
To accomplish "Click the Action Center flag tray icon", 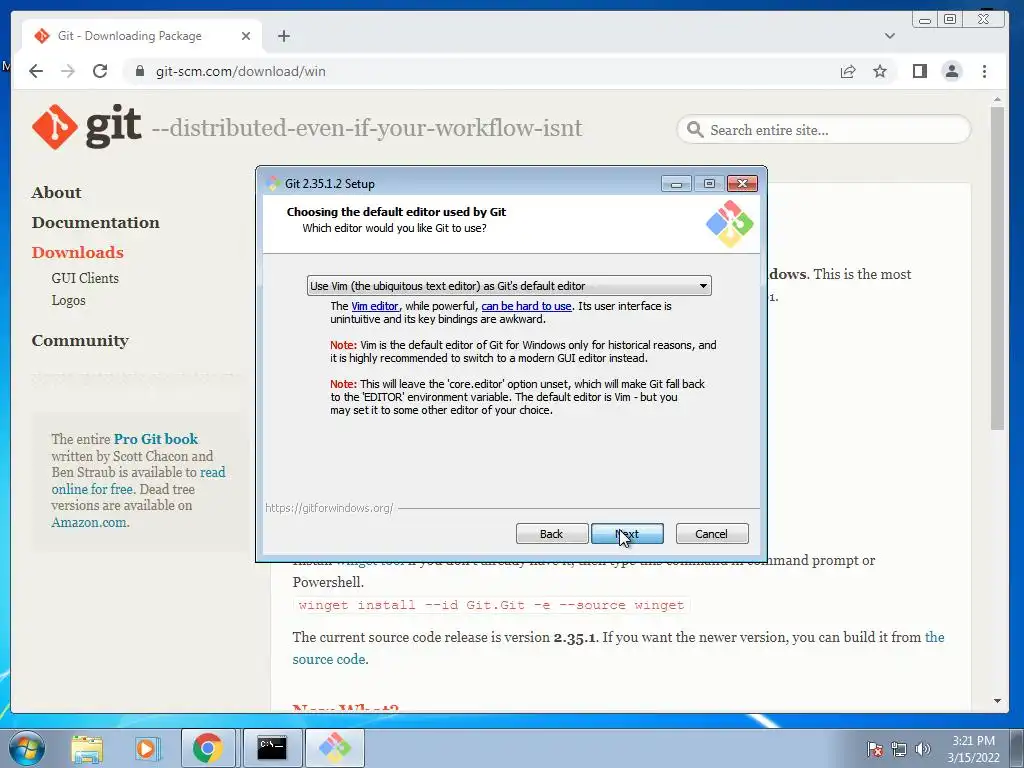I will click(x=874, y=749).
